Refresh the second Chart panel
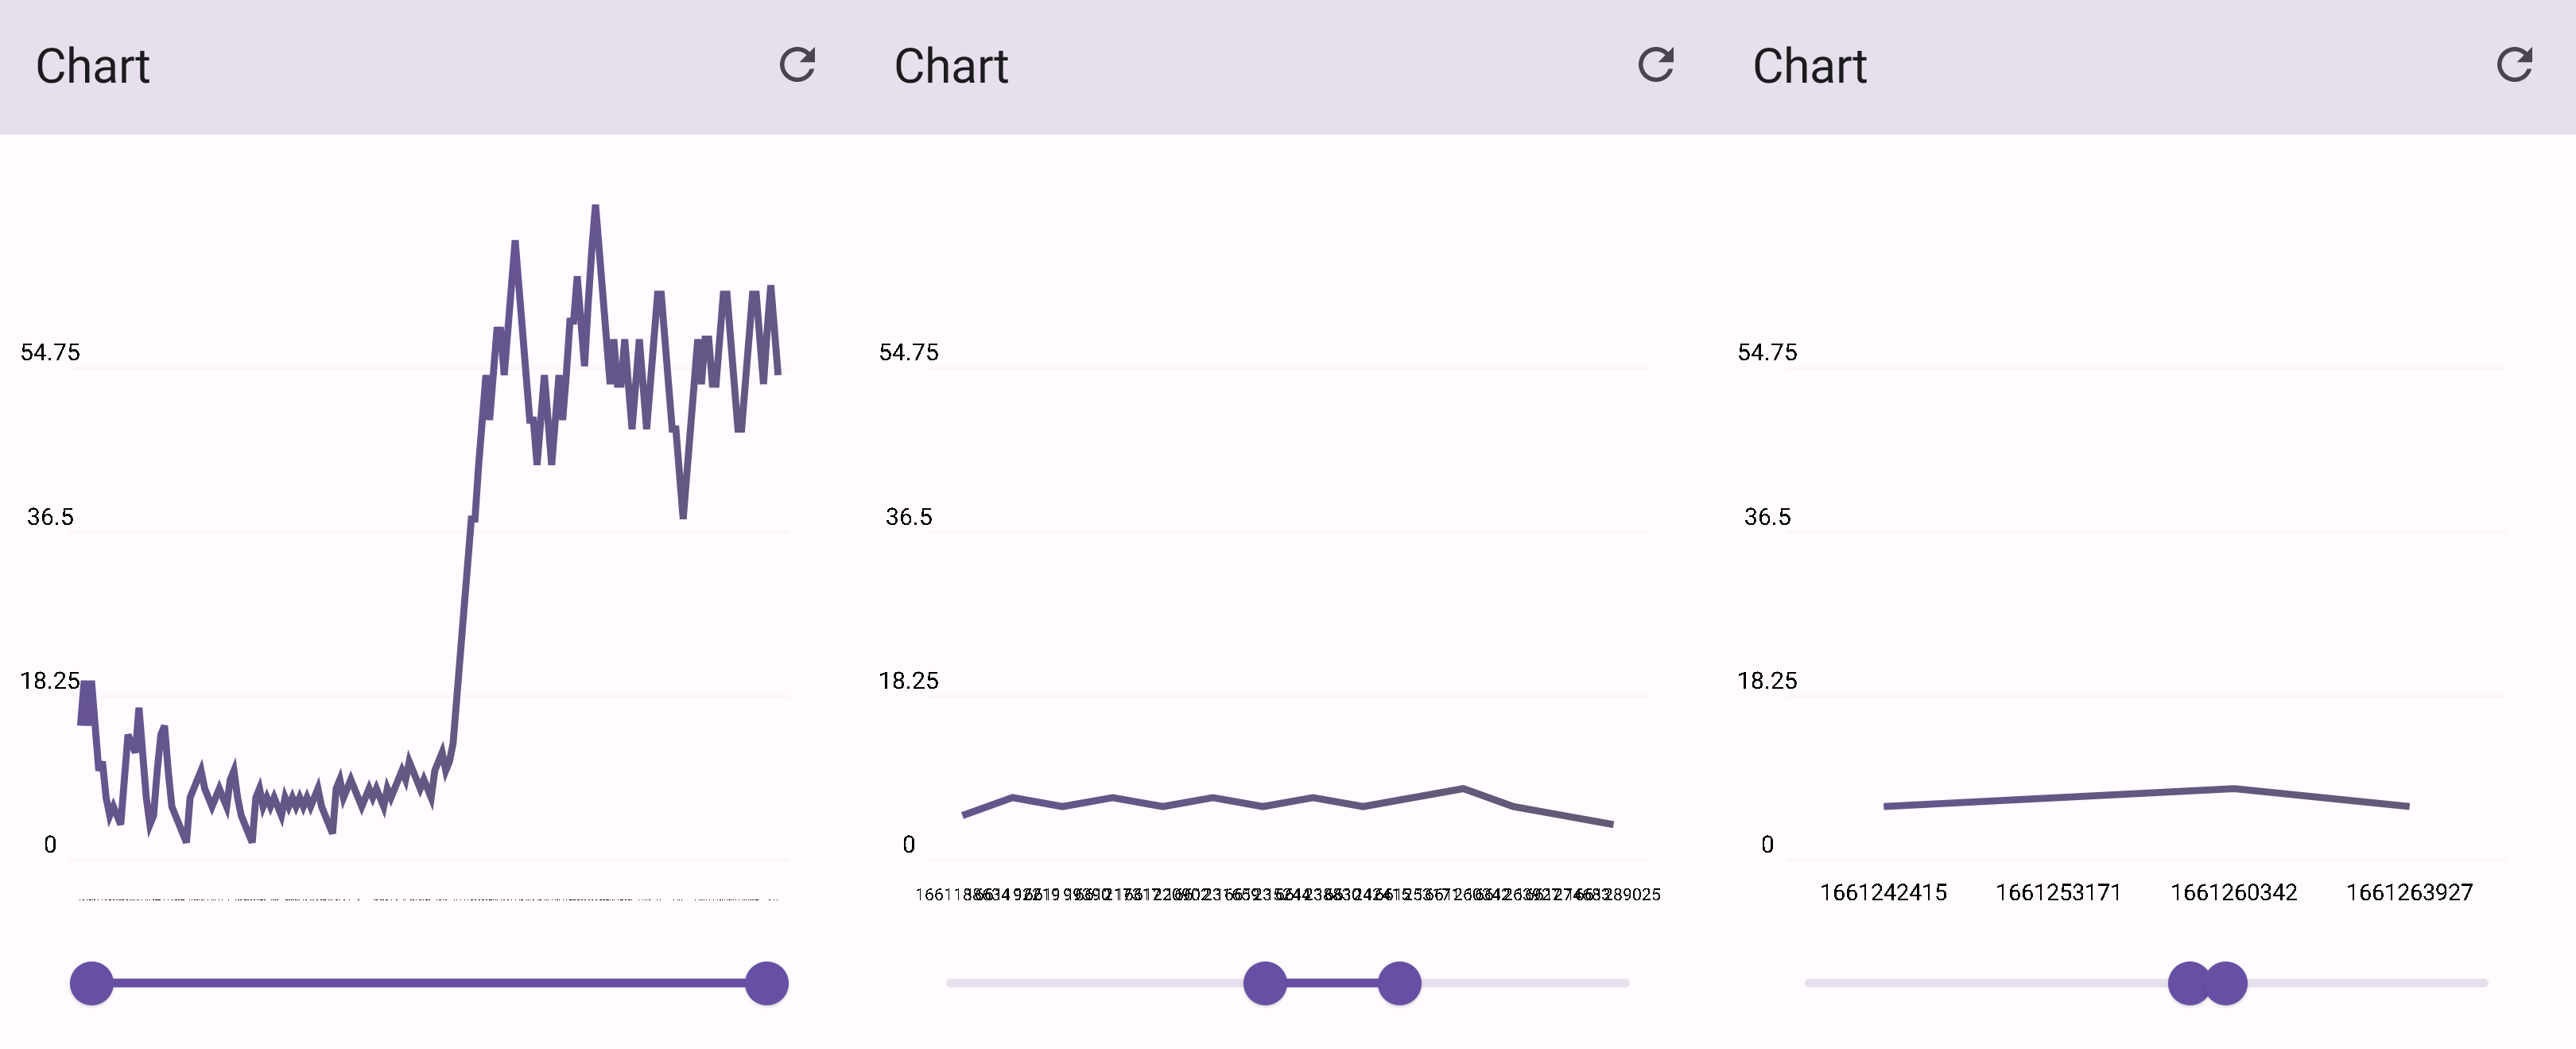 click(x=1656, y=65)
